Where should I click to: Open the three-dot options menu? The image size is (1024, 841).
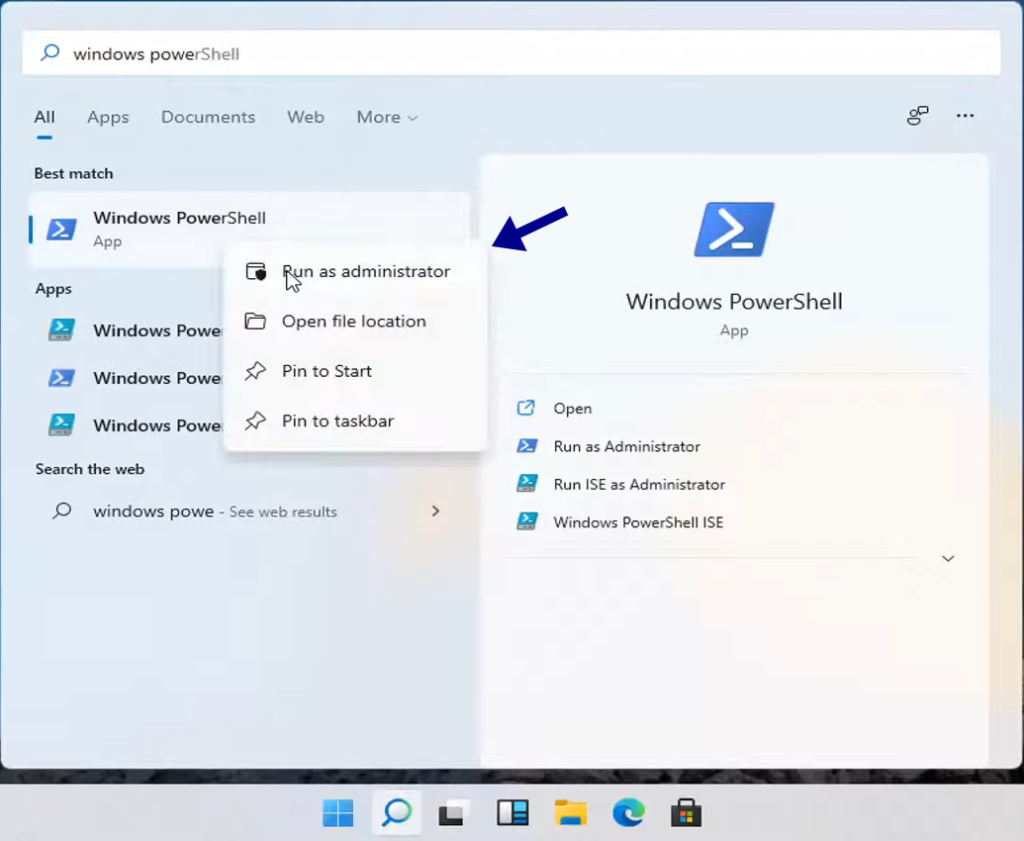tap(964, 116)
